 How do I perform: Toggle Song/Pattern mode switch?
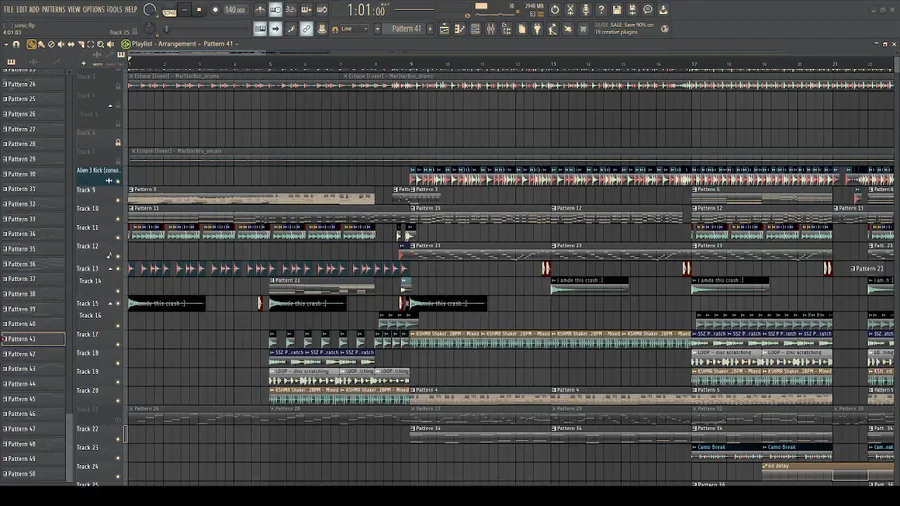pyautogui.click(x=169, y=10)
